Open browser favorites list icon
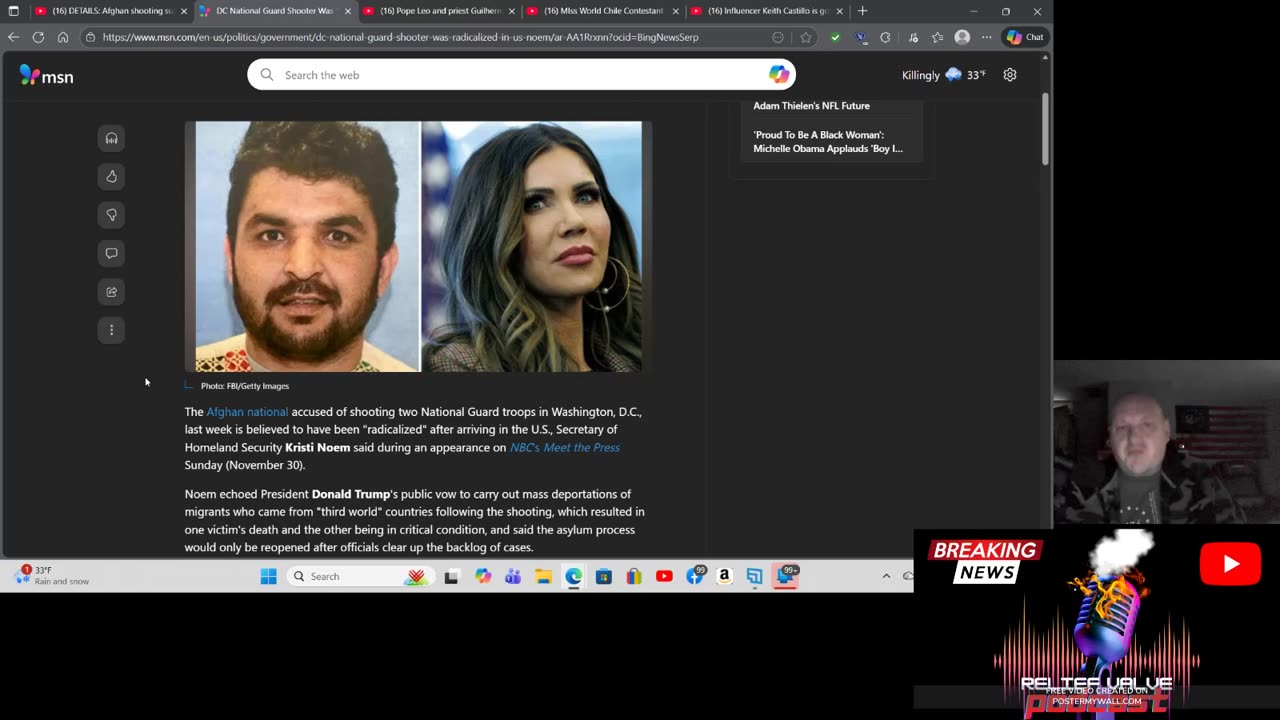The width and height of the screenshot is (1280, 720). coord(937,37)
